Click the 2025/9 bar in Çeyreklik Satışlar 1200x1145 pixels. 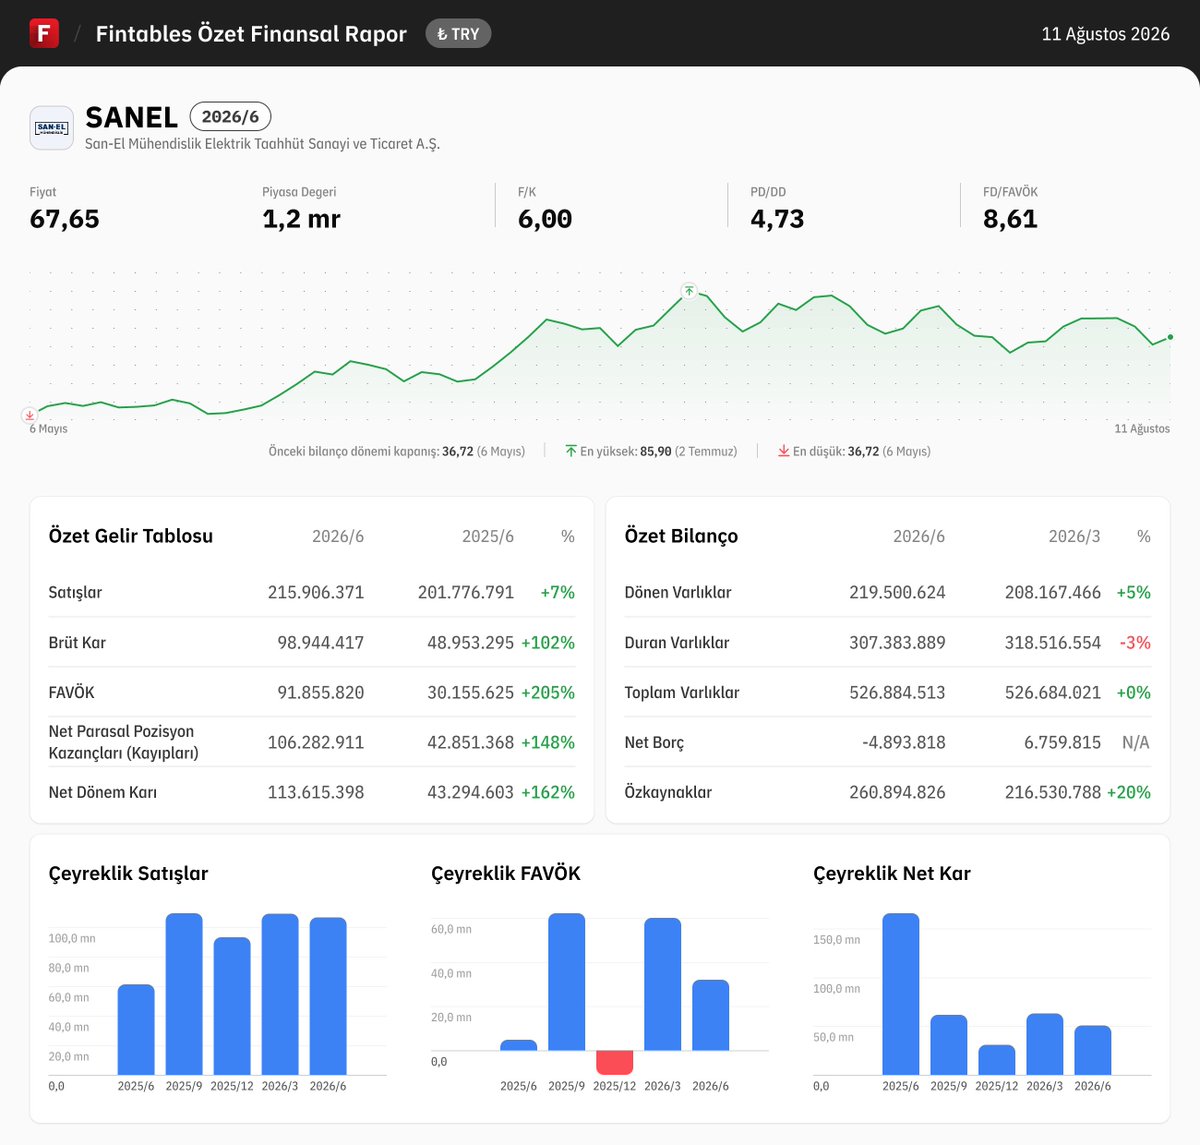pyautogui.click(x=184, y=994)
